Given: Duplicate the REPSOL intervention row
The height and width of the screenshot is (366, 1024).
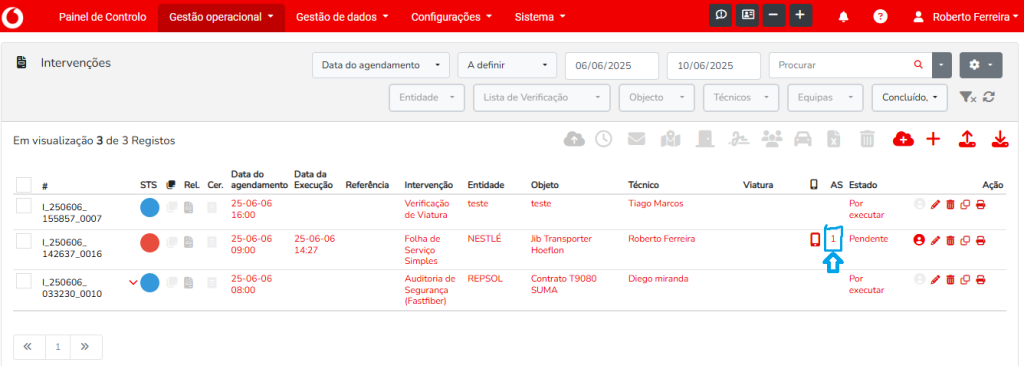Looking at the screenshot, I should 965,280.
